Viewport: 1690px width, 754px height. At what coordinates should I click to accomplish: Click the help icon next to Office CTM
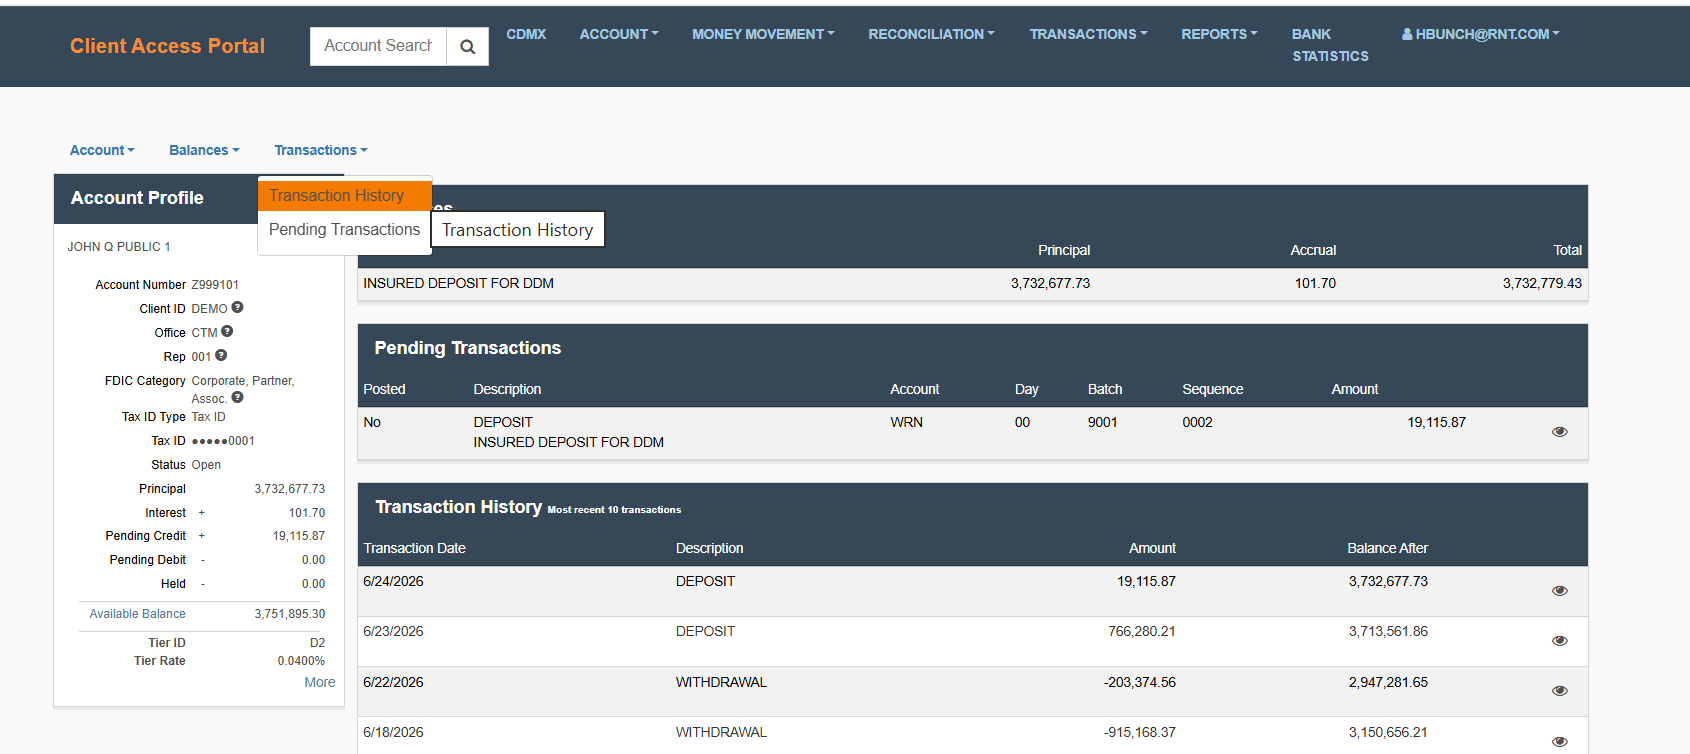[227, 332]
